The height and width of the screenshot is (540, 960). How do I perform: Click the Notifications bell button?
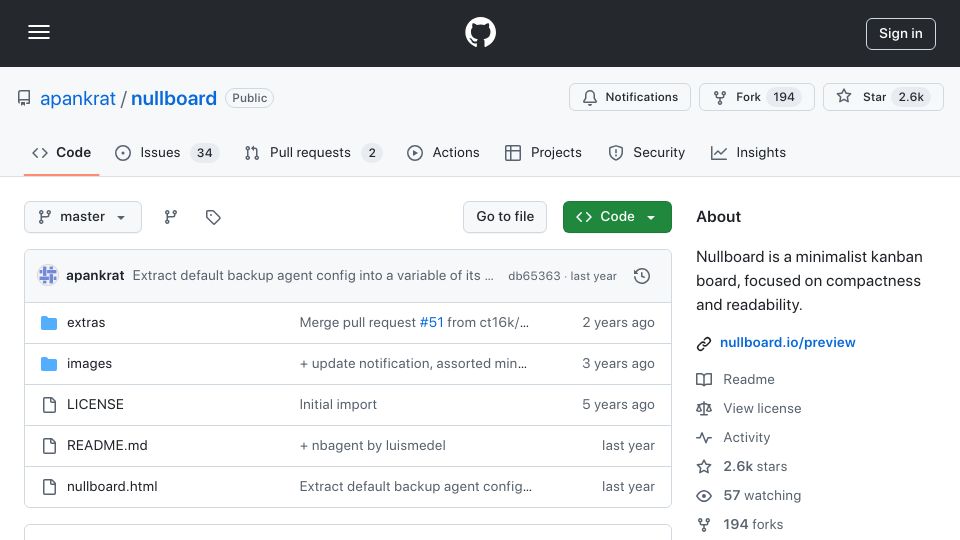629,97
